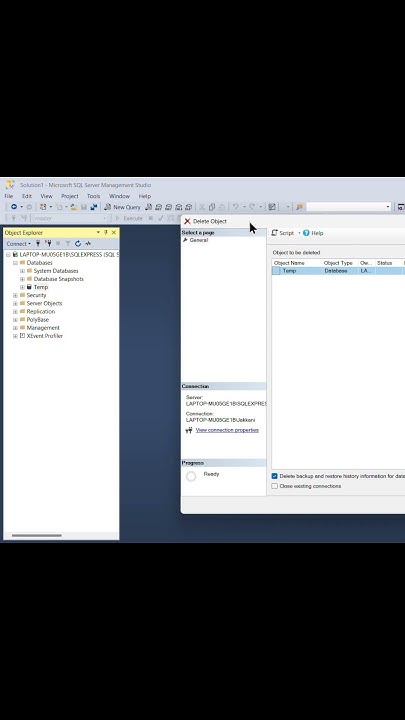Select the Management folder in tree
The height and width of the screenshot is (720, 405).
tap(43, 328)
